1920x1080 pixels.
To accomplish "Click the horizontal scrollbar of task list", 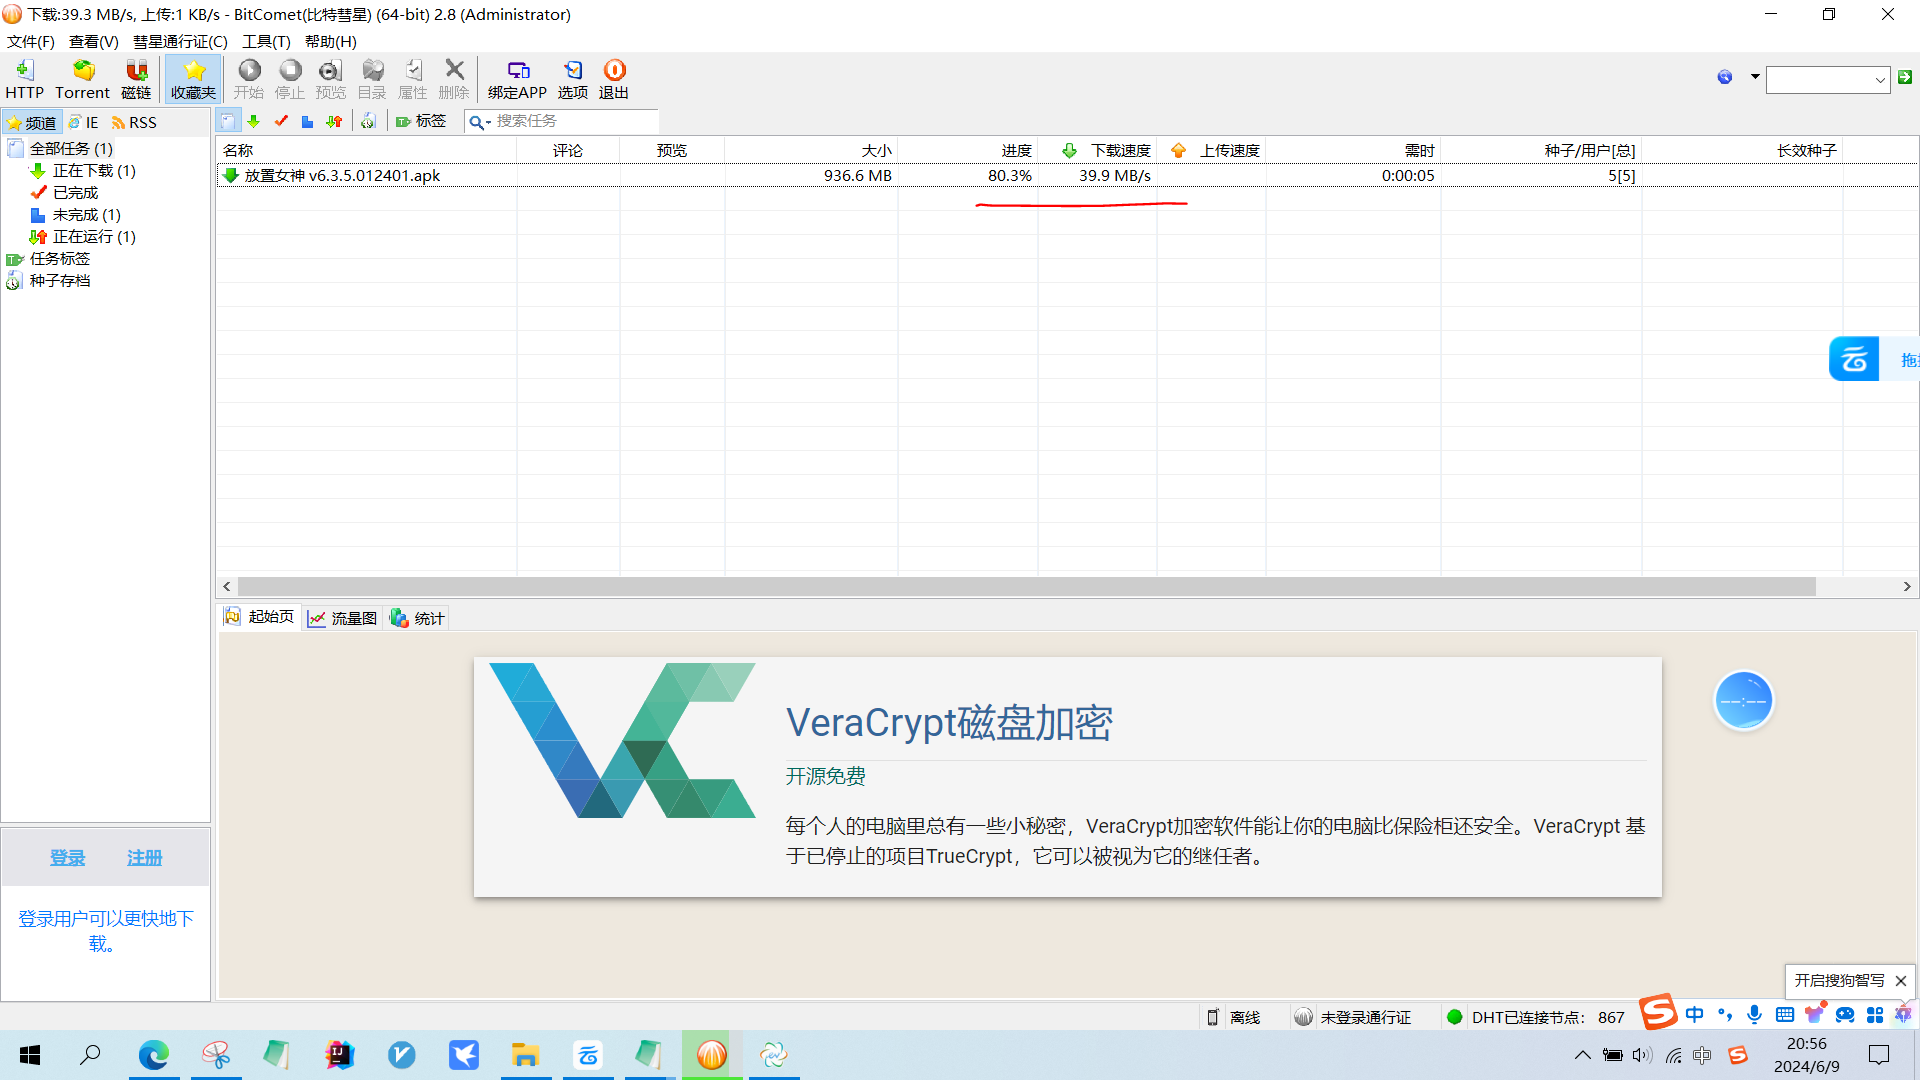I will click(1026, 587).
